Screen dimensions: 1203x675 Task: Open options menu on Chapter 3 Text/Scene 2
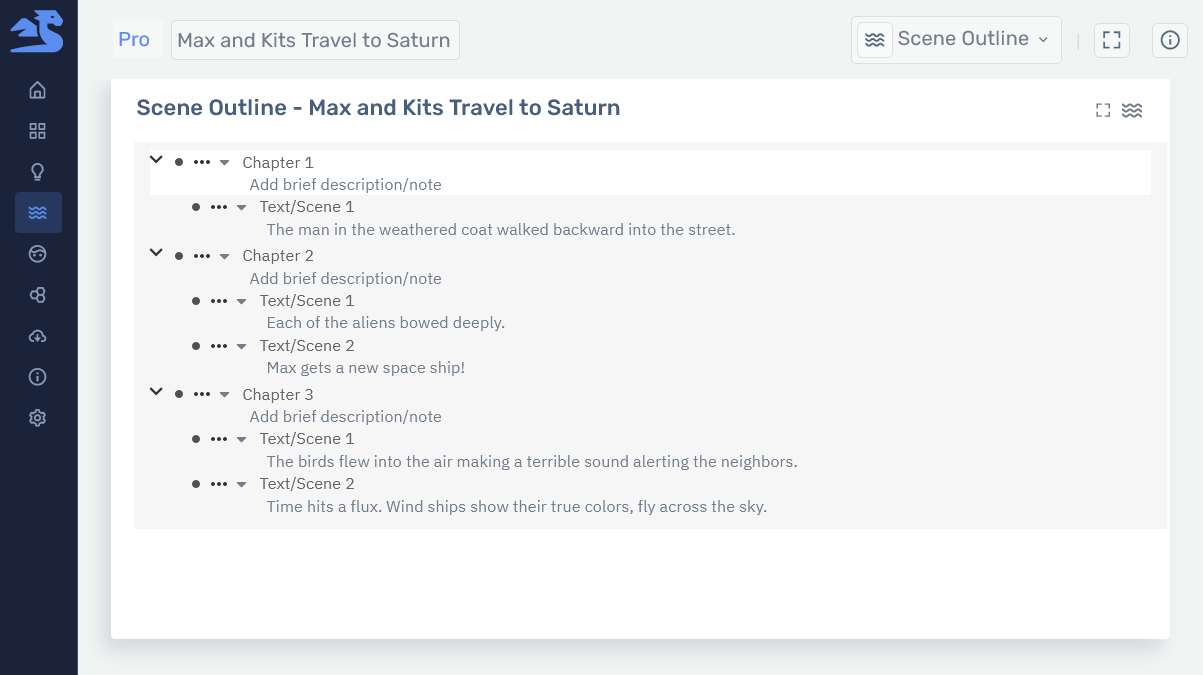coord(219,484)
